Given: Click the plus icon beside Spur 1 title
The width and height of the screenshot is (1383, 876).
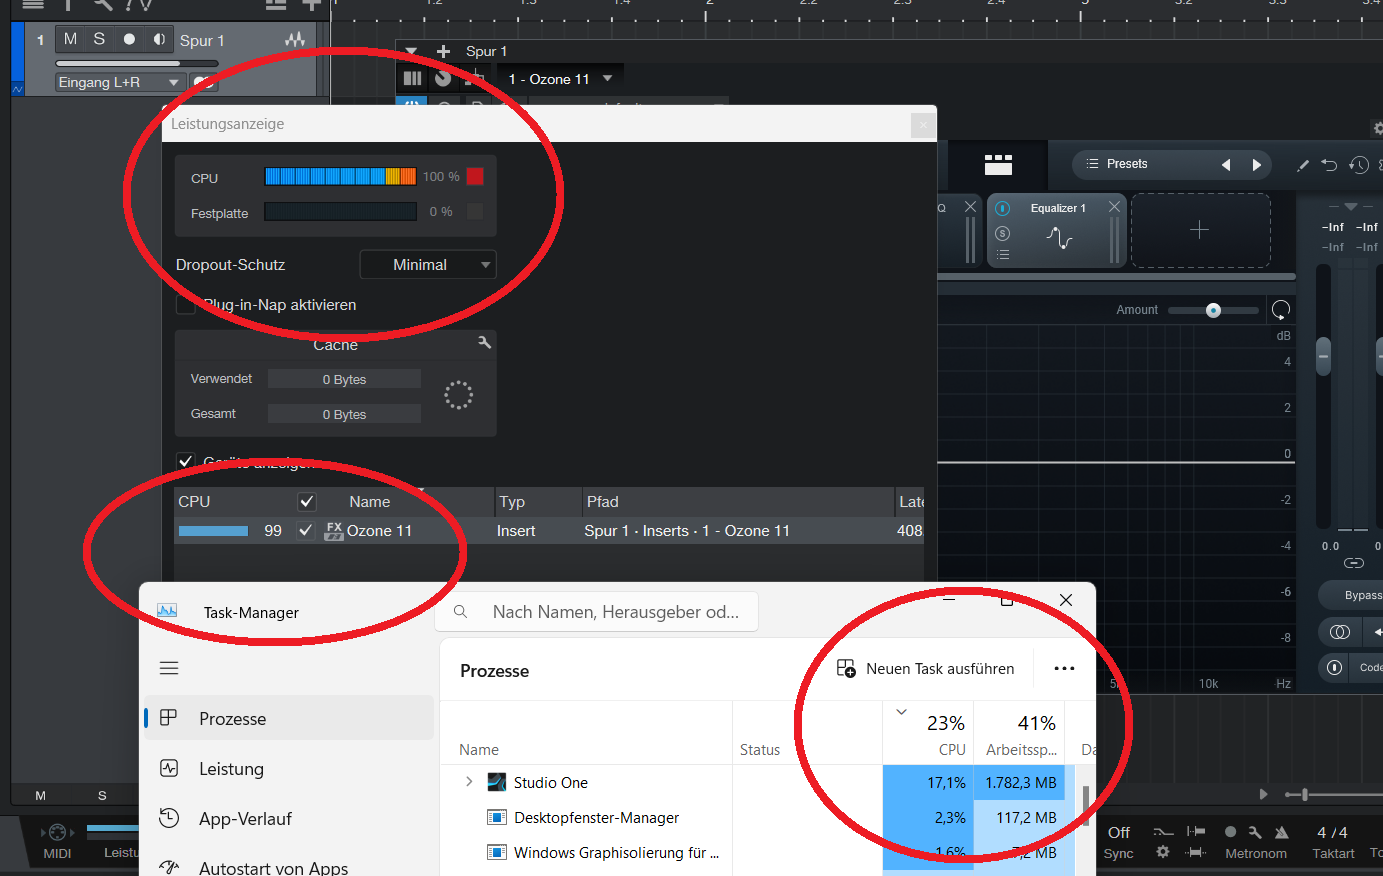Looking at the screenshot, I should point(443,51).
